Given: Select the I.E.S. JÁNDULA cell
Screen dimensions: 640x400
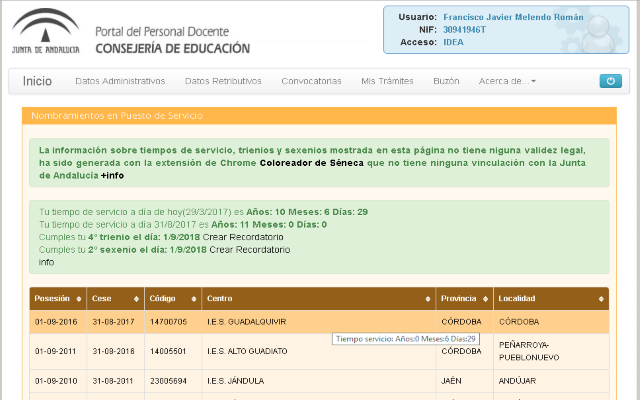Looking at the screenshot, I should click(x=318, y=381).
